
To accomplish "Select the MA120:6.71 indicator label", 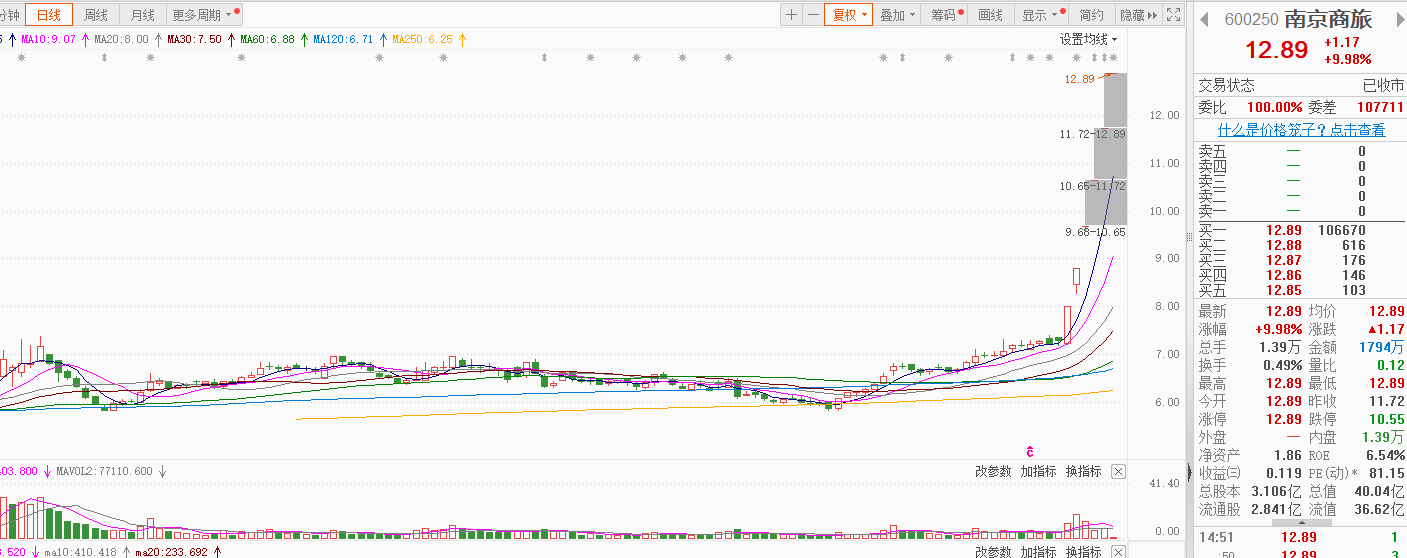I will pos(343,39).
